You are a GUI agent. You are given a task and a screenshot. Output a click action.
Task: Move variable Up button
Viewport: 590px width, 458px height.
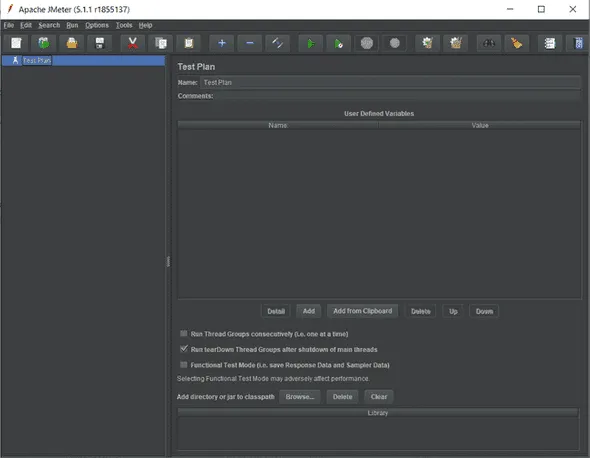coord(453,311)
